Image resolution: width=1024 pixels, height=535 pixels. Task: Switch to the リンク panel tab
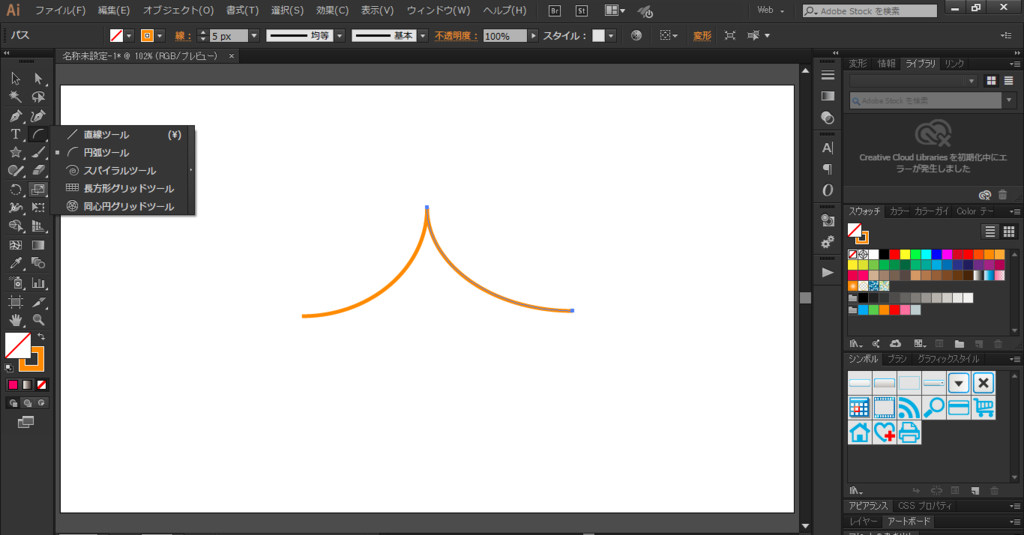click(x=954, y=63)
